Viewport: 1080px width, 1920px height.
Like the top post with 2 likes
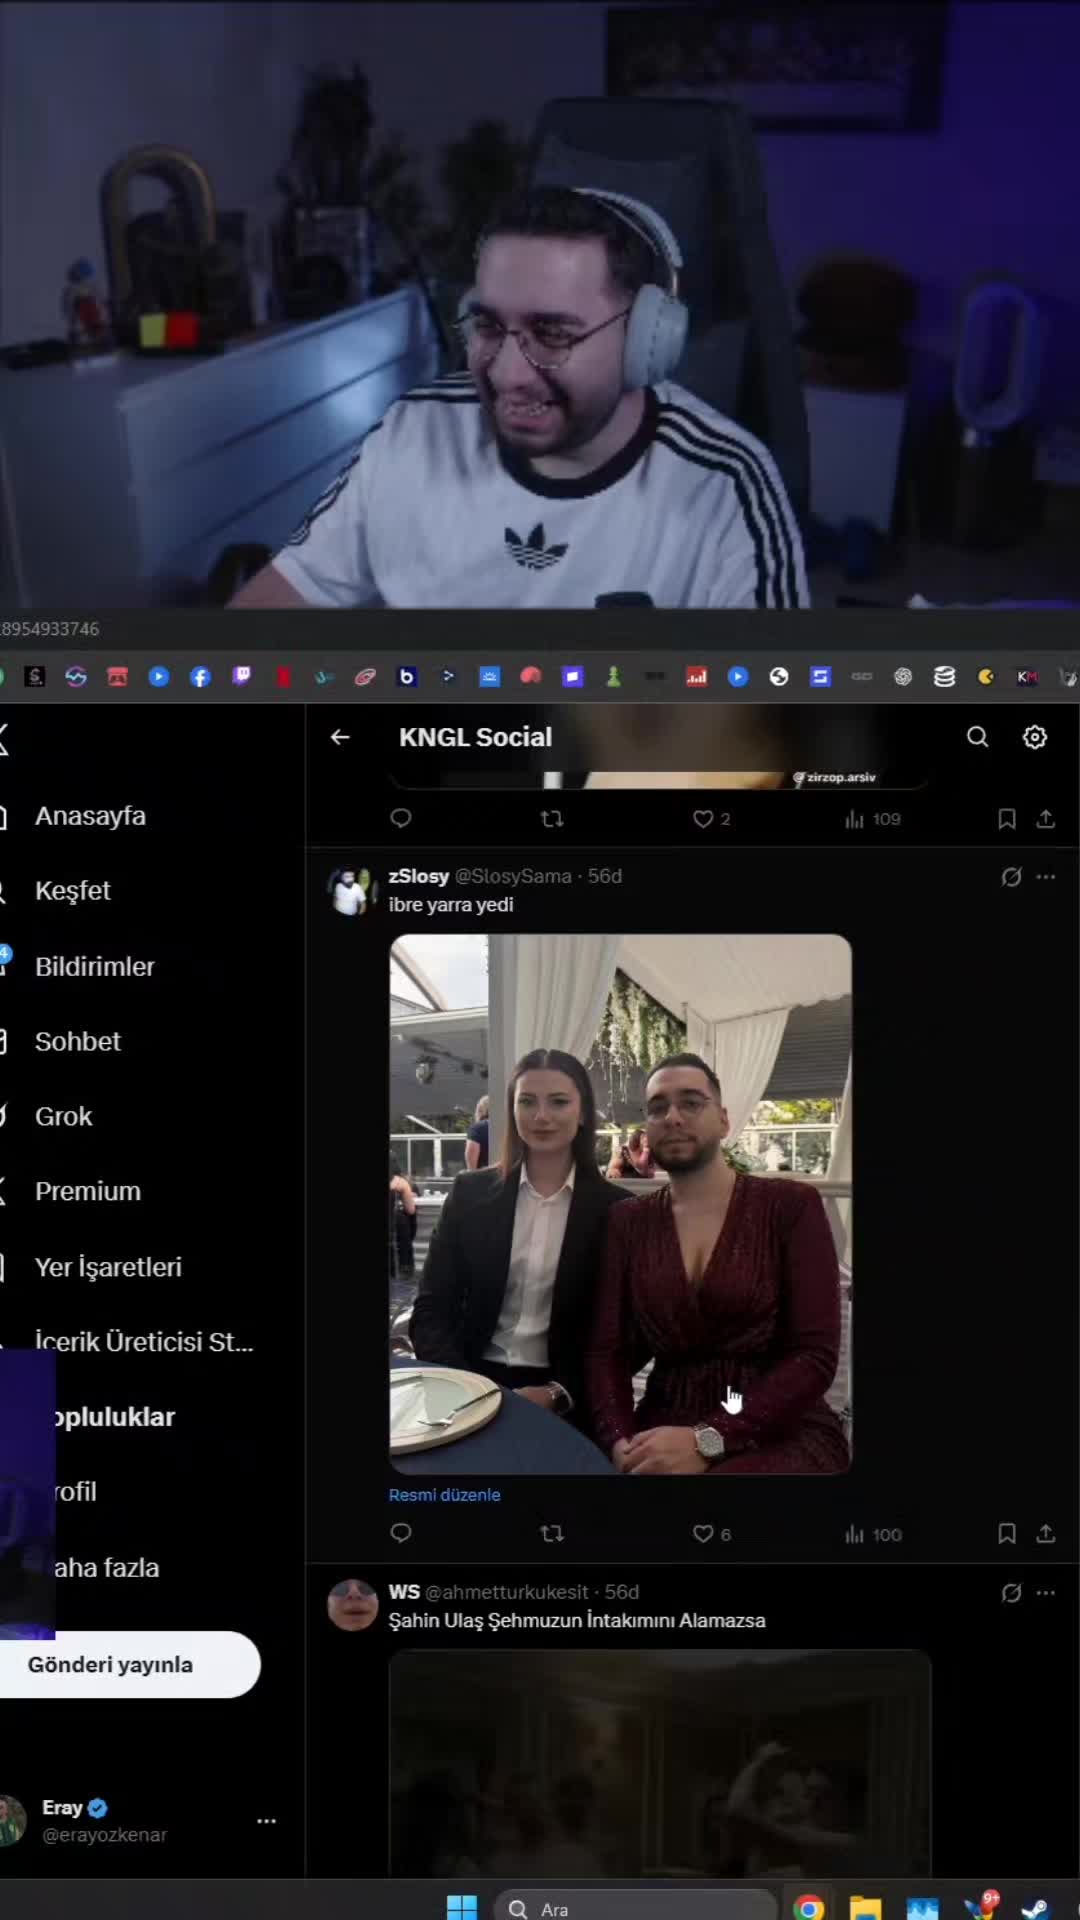[x=712, y=819]
